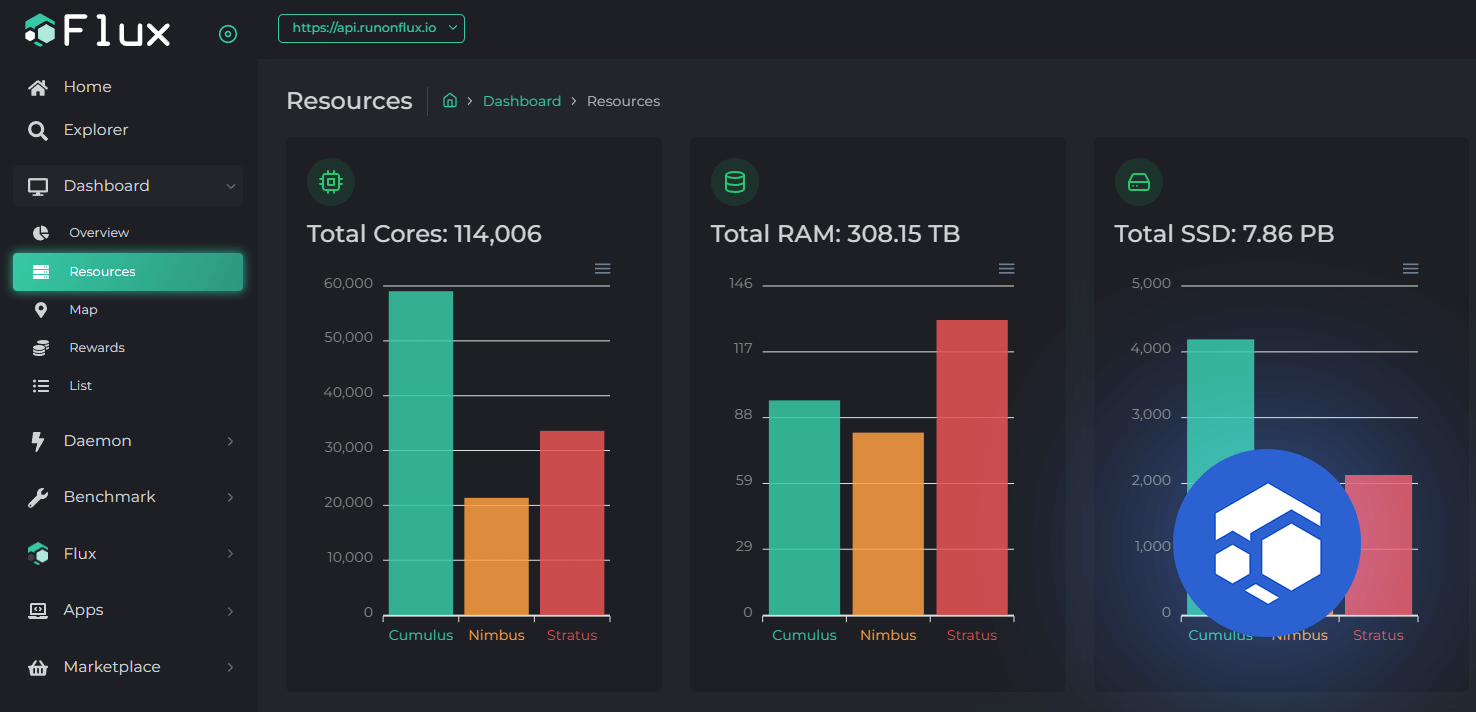The image size is (1476, 712).
Task: Expand the Benchmark menu chevron
Action: (x=231, y=497)
